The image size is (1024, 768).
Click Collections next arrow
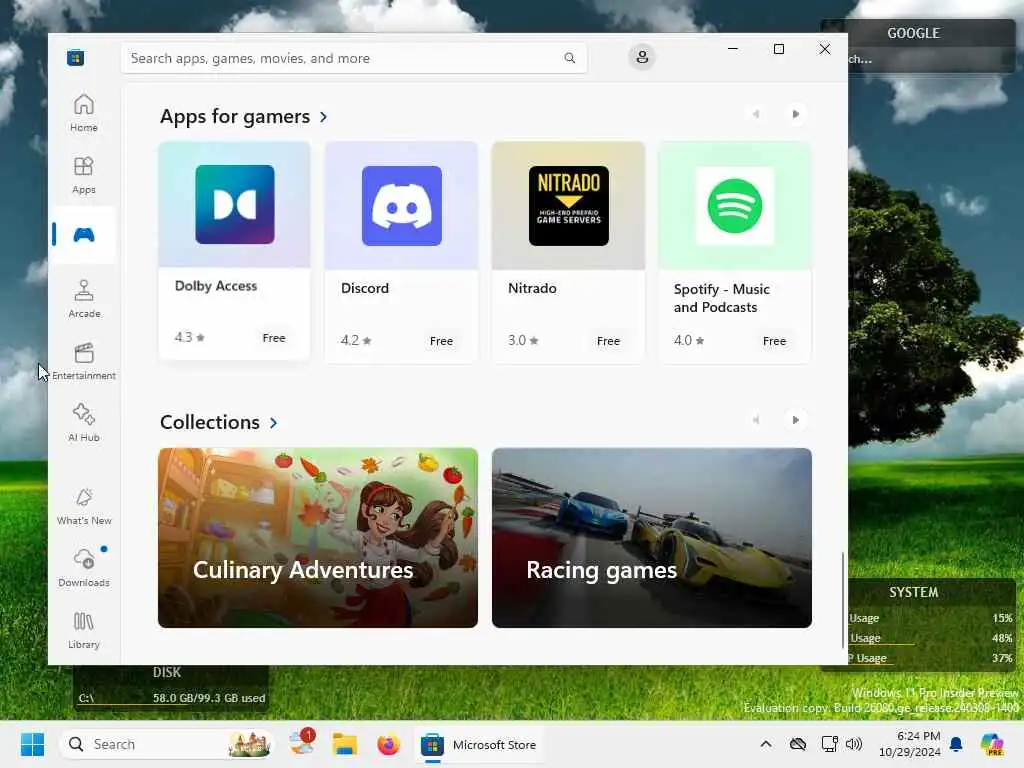(x=795, y=420)
